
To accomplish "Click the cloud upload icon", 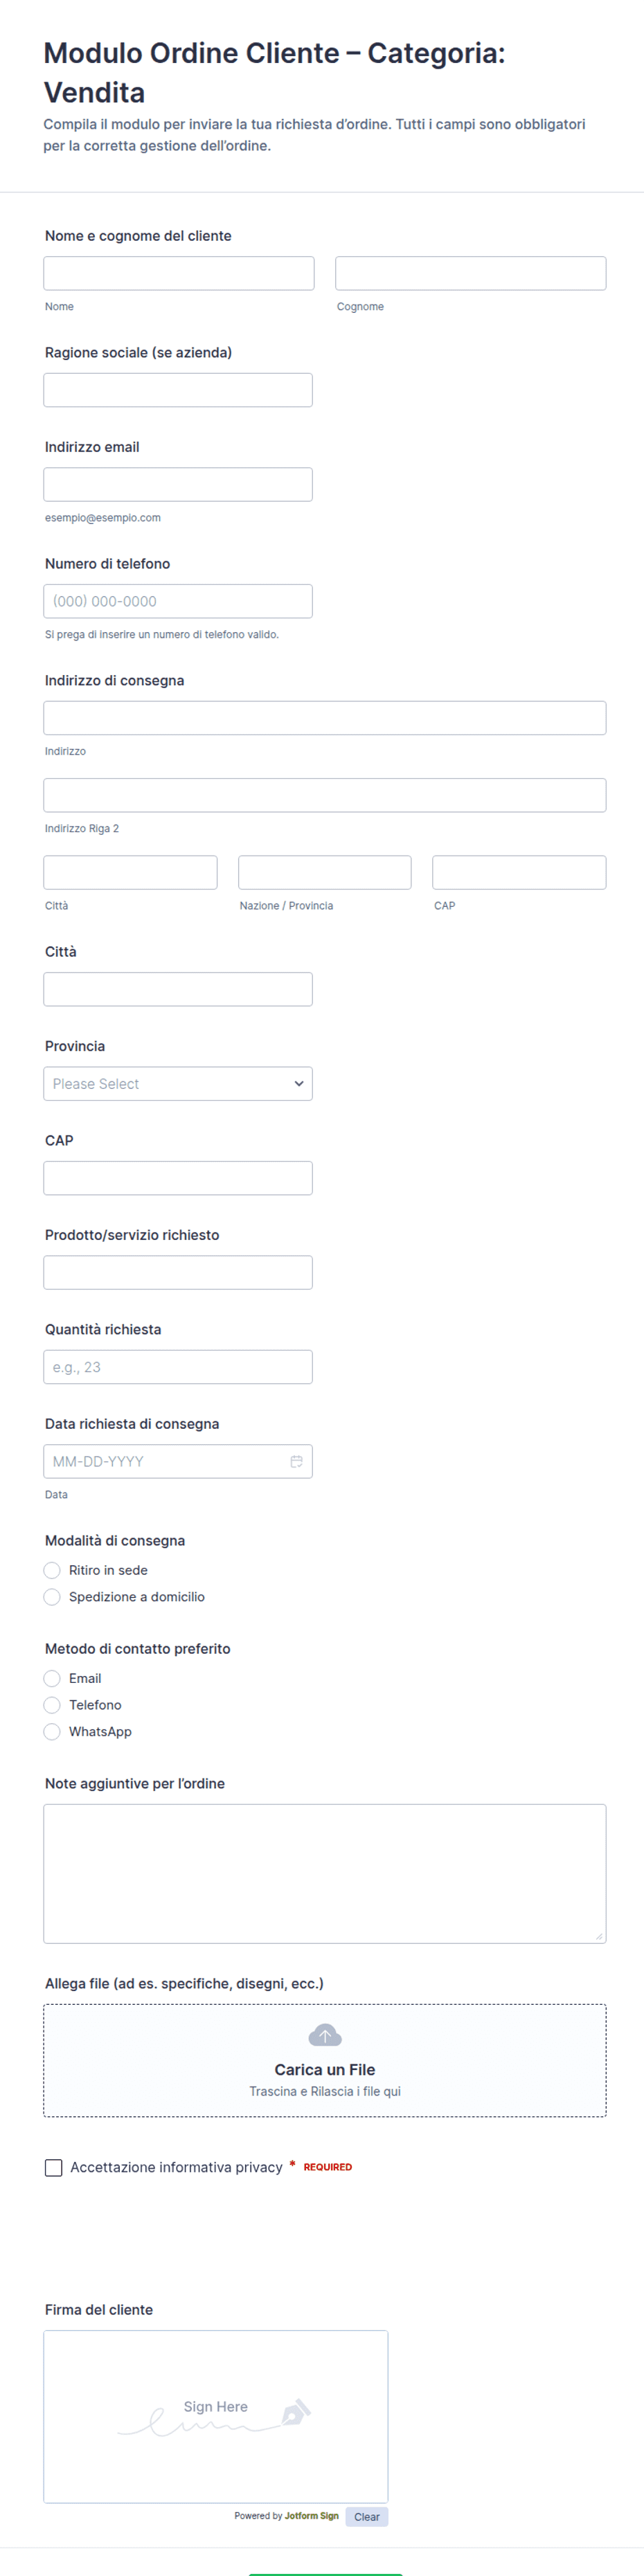I will [325, 2035].
